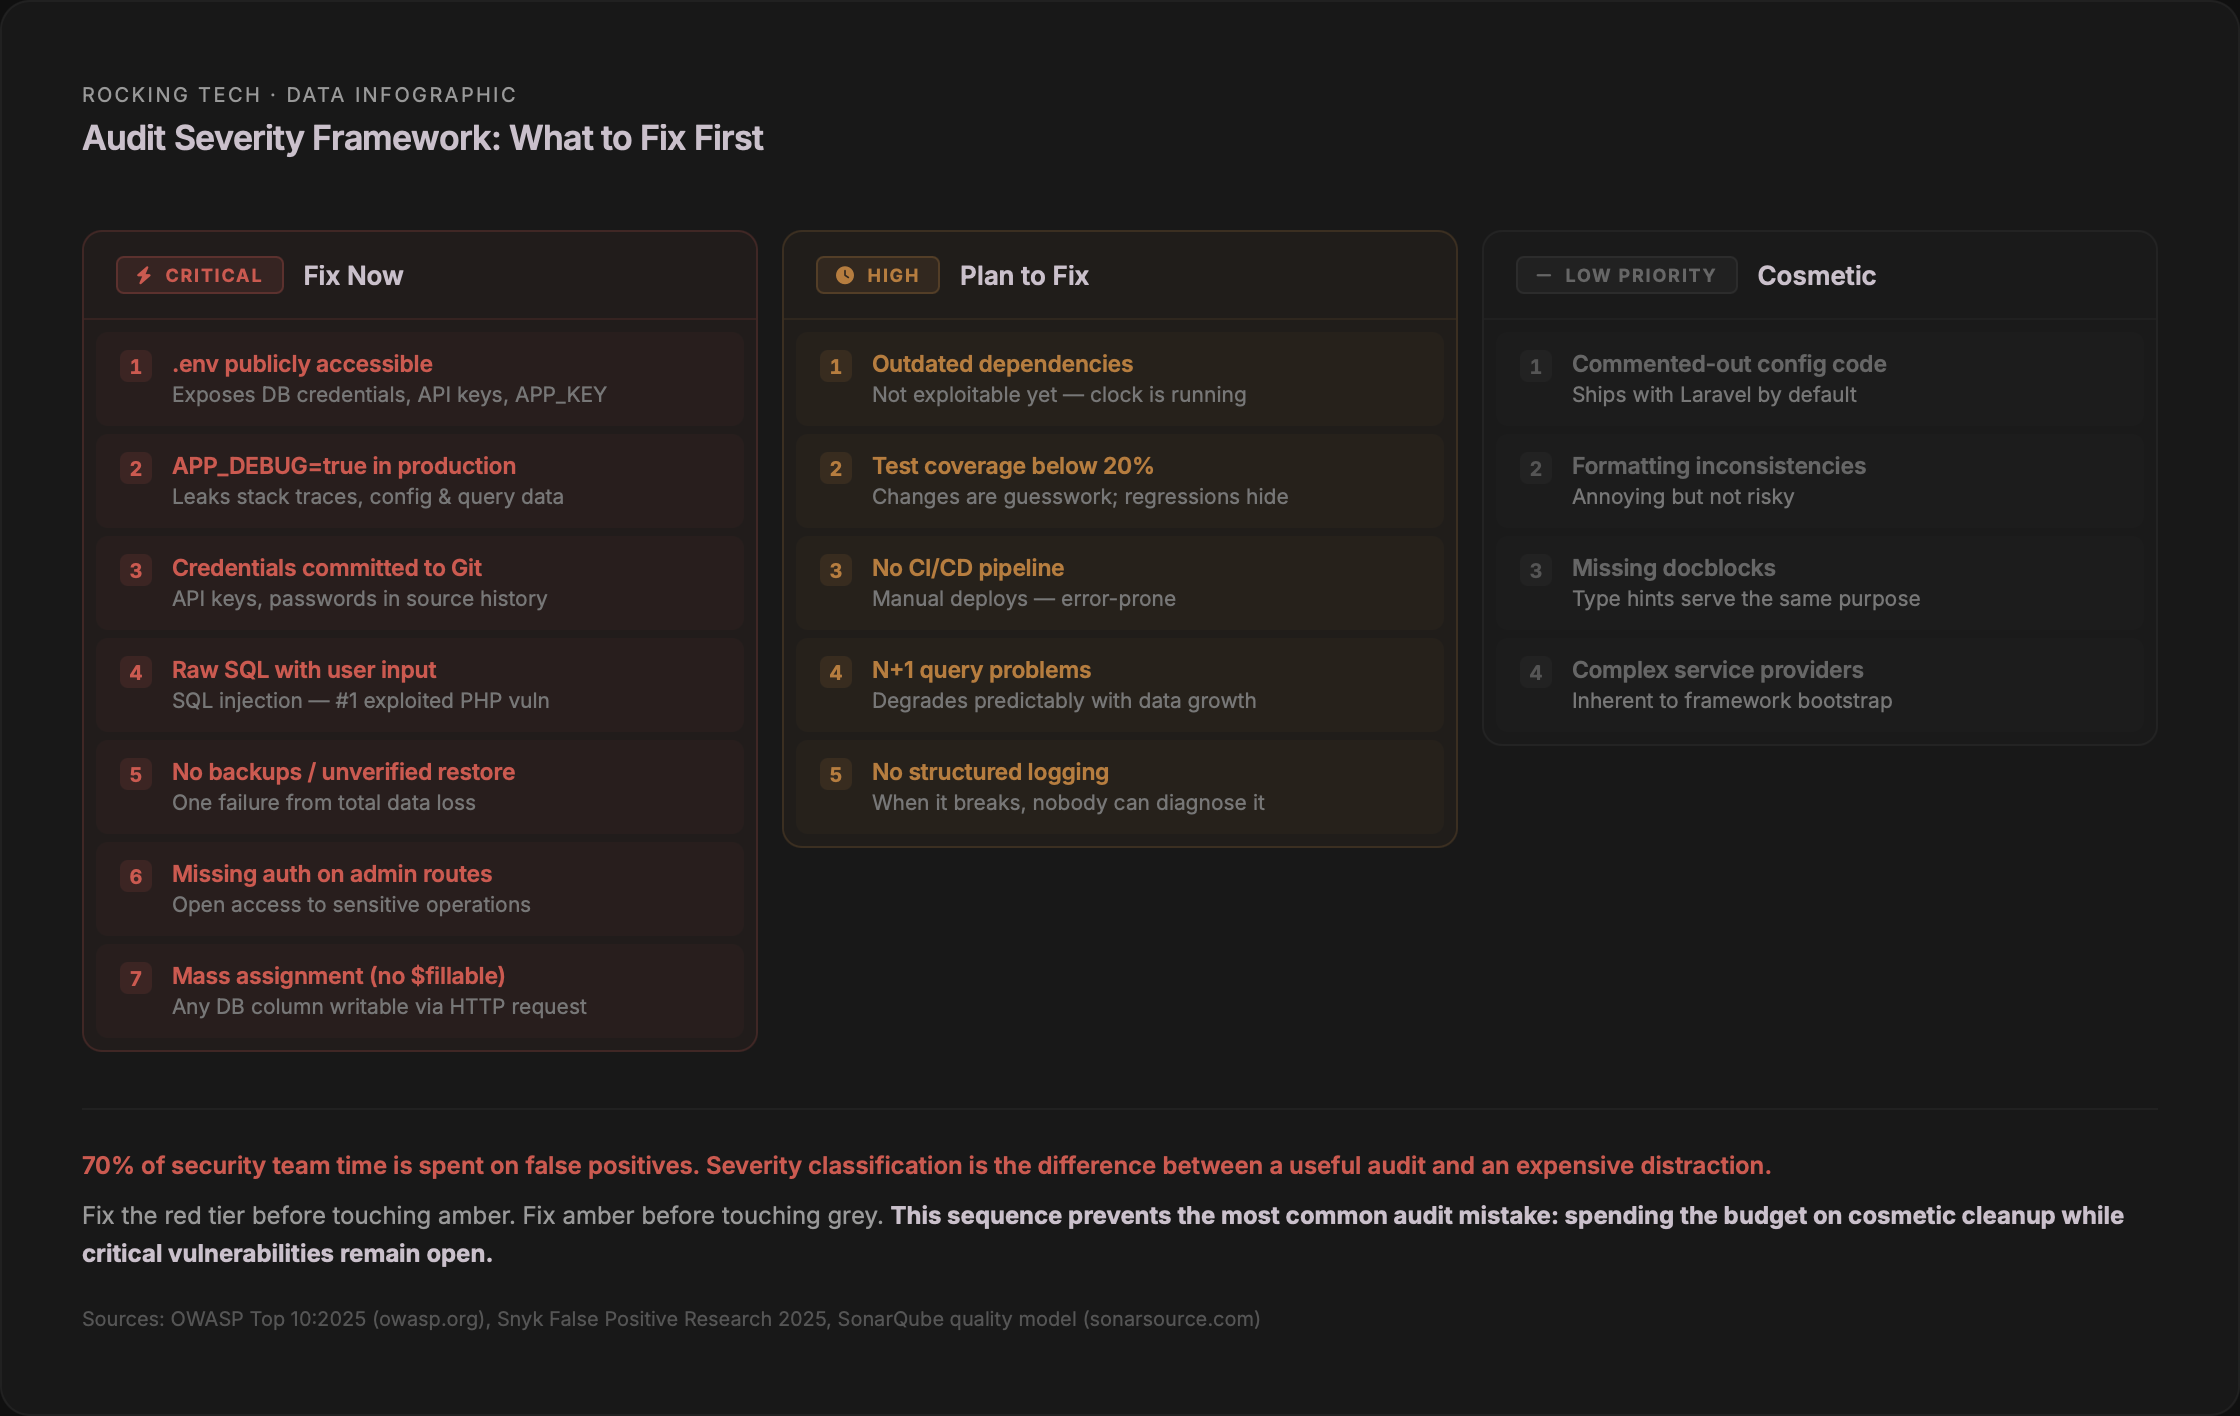Select number badge 1 beside .env publicly accessible

click(x=136, y=366)
